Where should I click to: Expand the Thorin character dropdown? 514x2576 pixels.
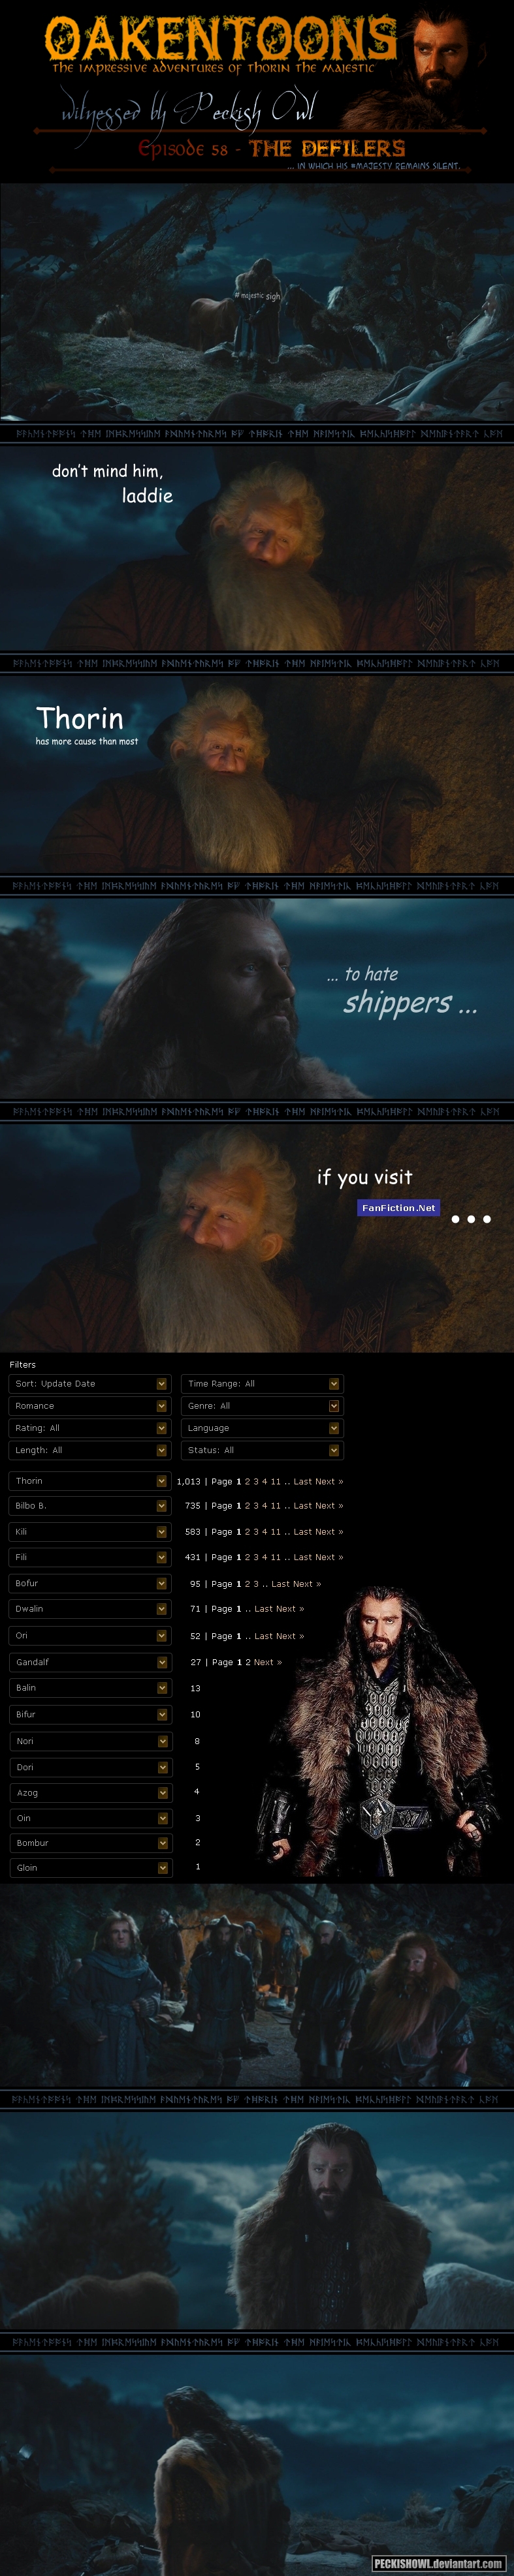tap(89, 1481)
